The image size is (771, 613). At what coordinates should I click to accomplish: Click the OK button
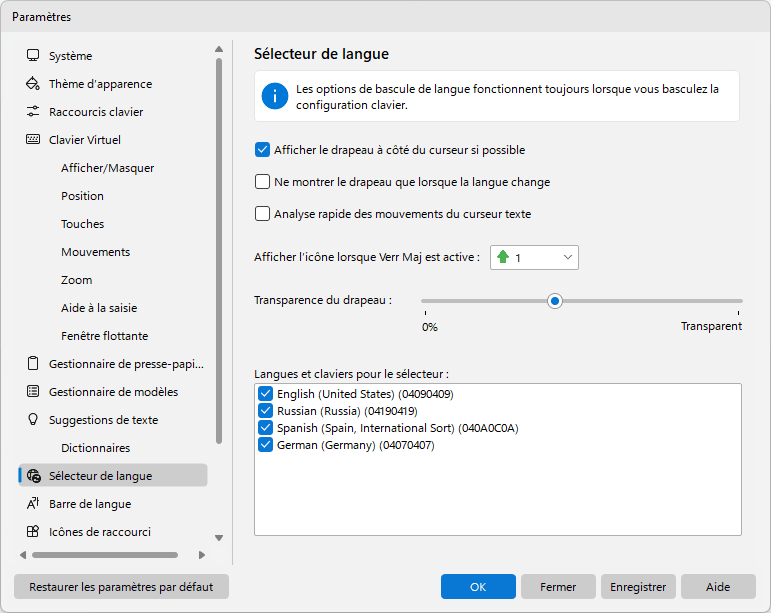pyautogui.click(x=478, y=586)
